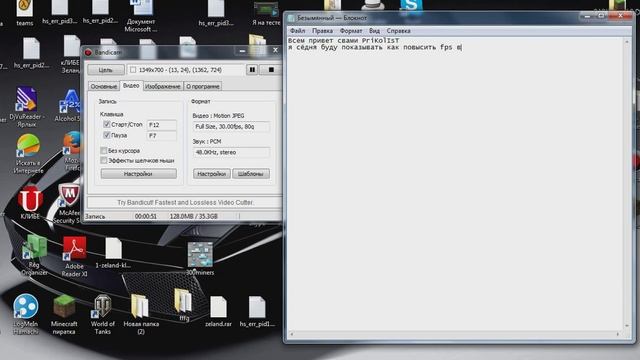Select the World of Tanks icon
This screenshot has width=640, height=360.
pyautogui.click(x=102, y=314)
